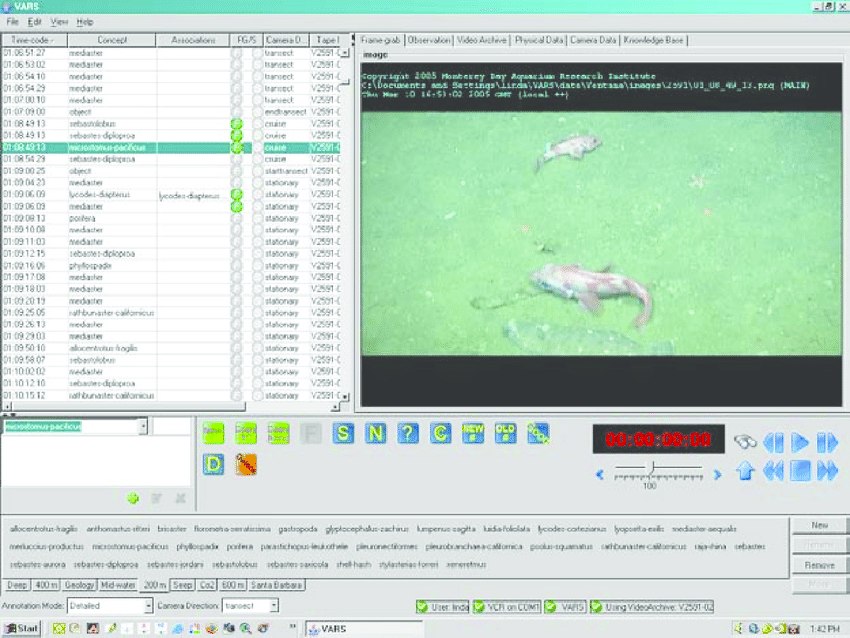850x638 pixels.
Task: Click the left arrow beside shuttle slider
Action: coord(600,475)
